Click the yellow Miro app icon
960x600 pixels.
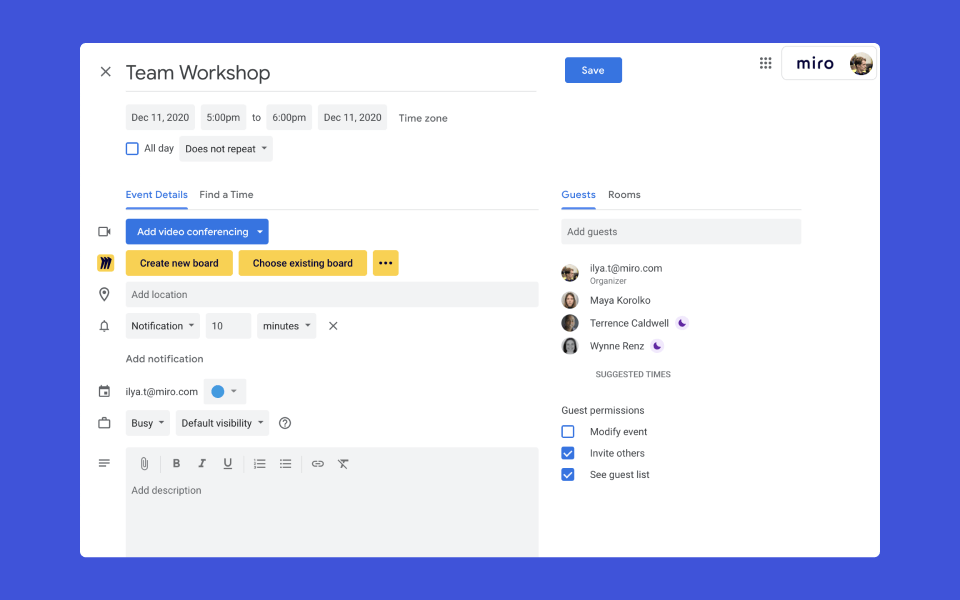[x=105, y=263]
